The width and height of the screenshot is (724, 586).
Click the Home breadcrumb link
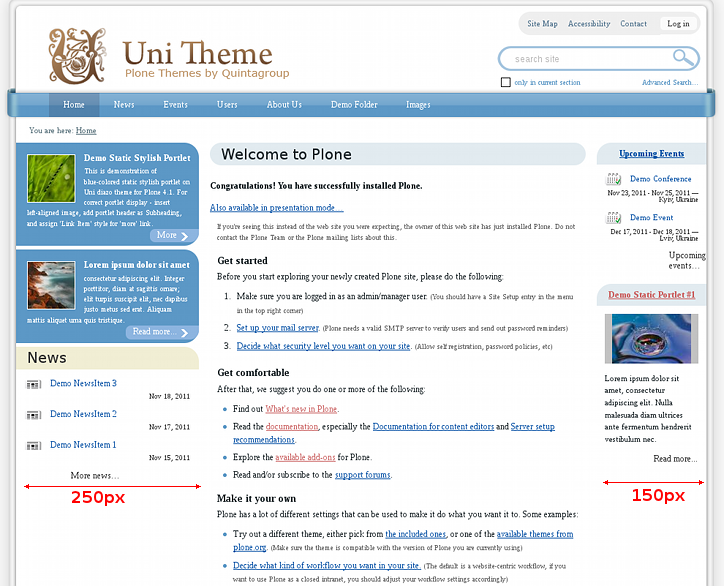[86, 131]
